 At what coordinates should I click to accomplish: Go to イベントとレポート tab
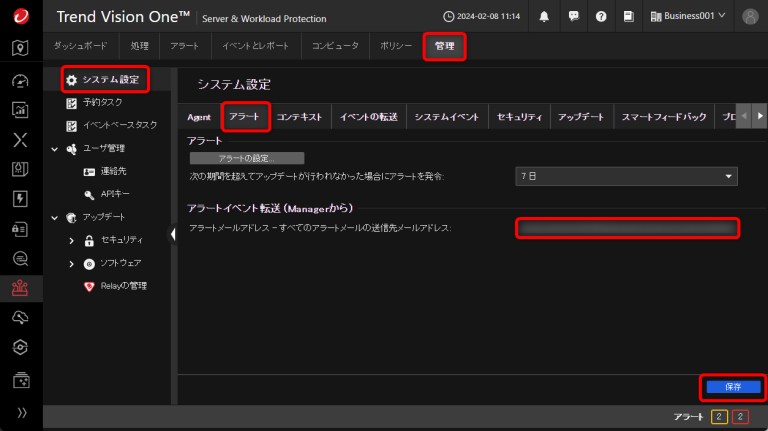tap(256, 46)
